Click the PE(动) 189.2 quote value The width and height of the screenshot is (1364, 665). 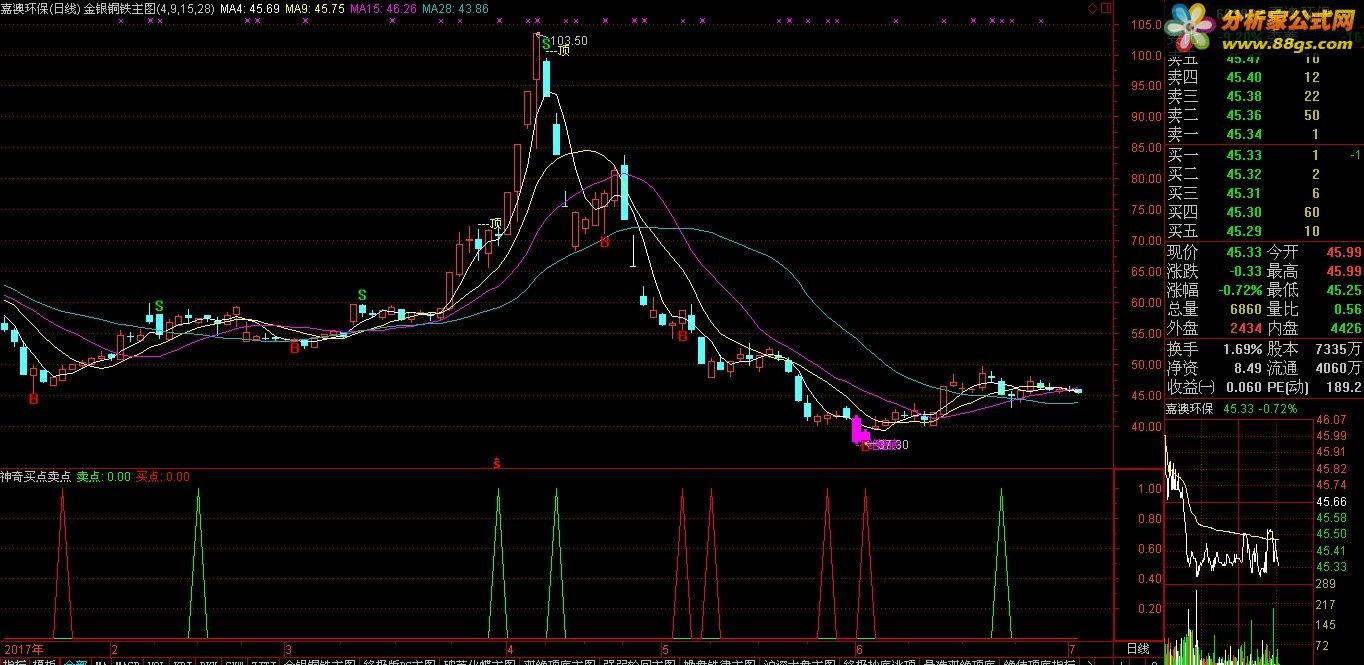point(1344,387)
